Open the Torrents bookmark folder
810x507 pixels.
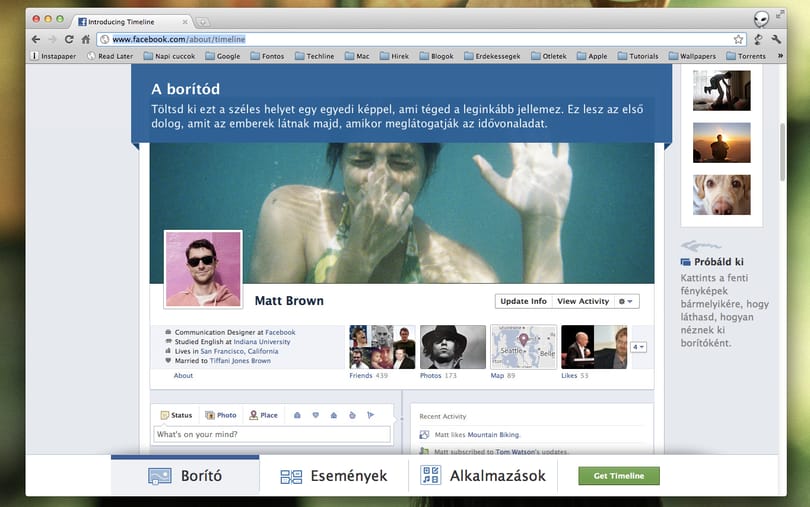click(746, 56)
